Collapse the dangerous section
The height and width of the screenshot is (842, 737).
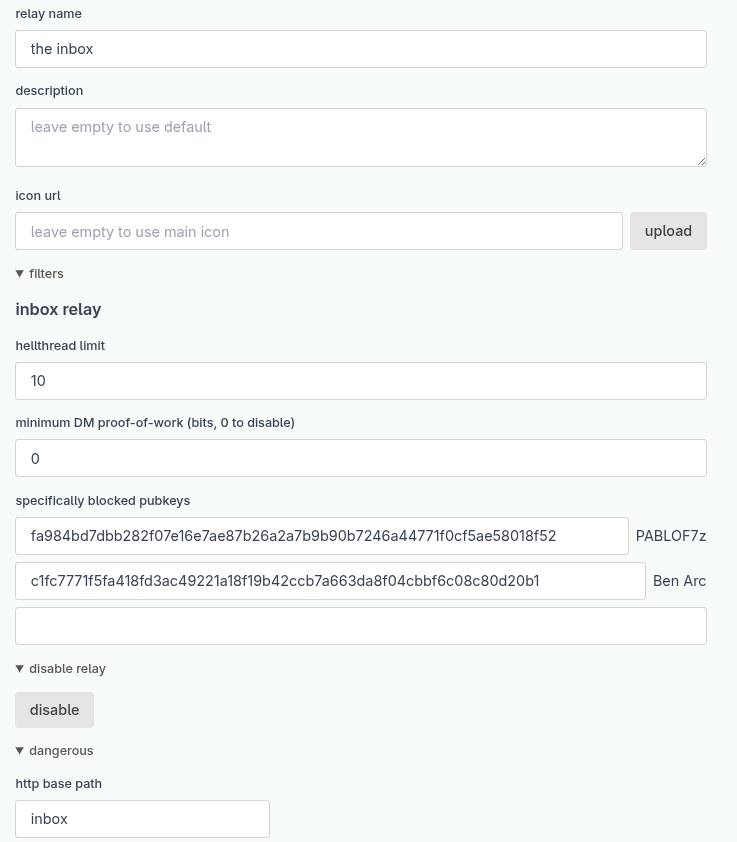tap(20, 751)
